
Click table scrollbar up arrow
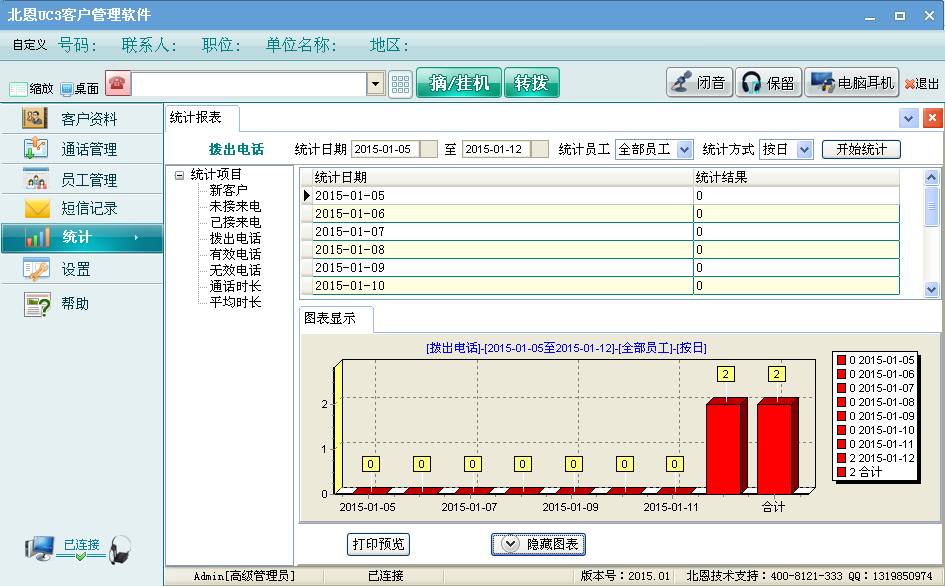coord(931,177)
